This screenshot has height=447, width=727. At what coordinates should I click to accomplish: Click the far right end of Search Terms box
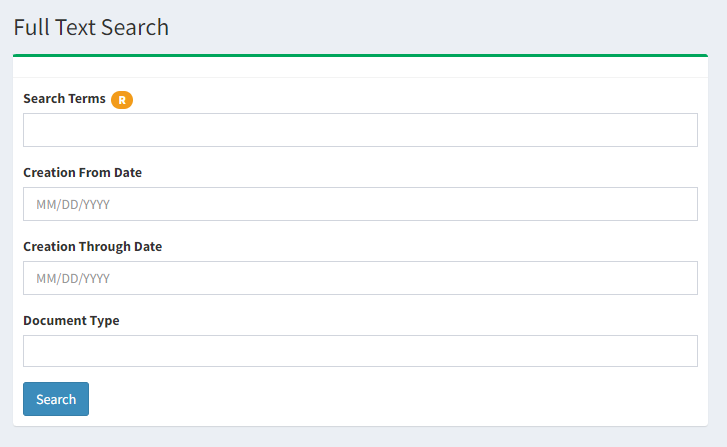686,130
